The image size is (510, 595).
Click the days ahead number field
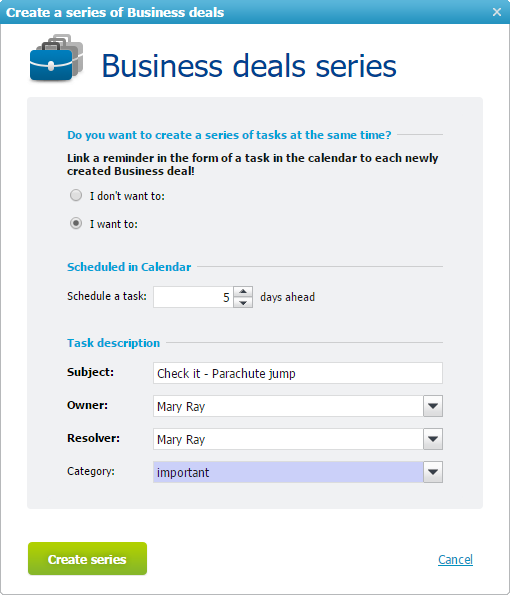click(193, 297)
